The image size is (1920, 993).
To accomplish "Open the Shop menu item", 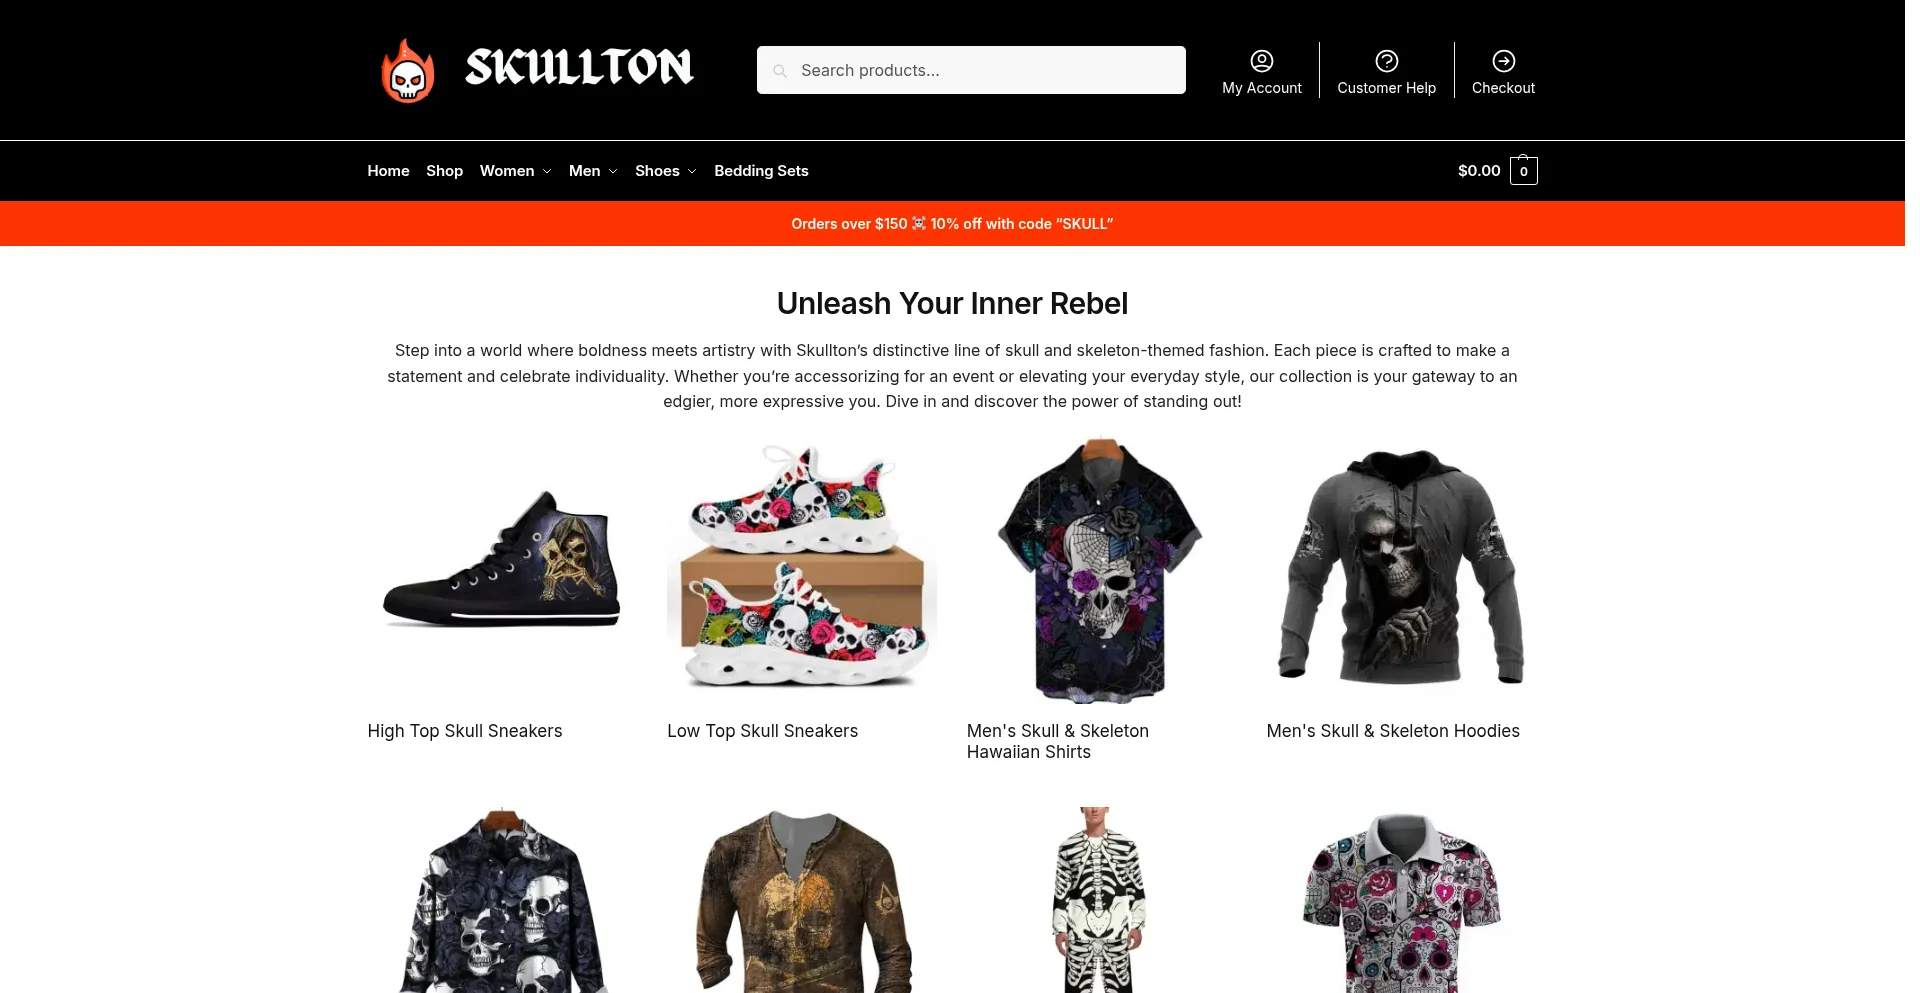I will (x=444, y=171).
